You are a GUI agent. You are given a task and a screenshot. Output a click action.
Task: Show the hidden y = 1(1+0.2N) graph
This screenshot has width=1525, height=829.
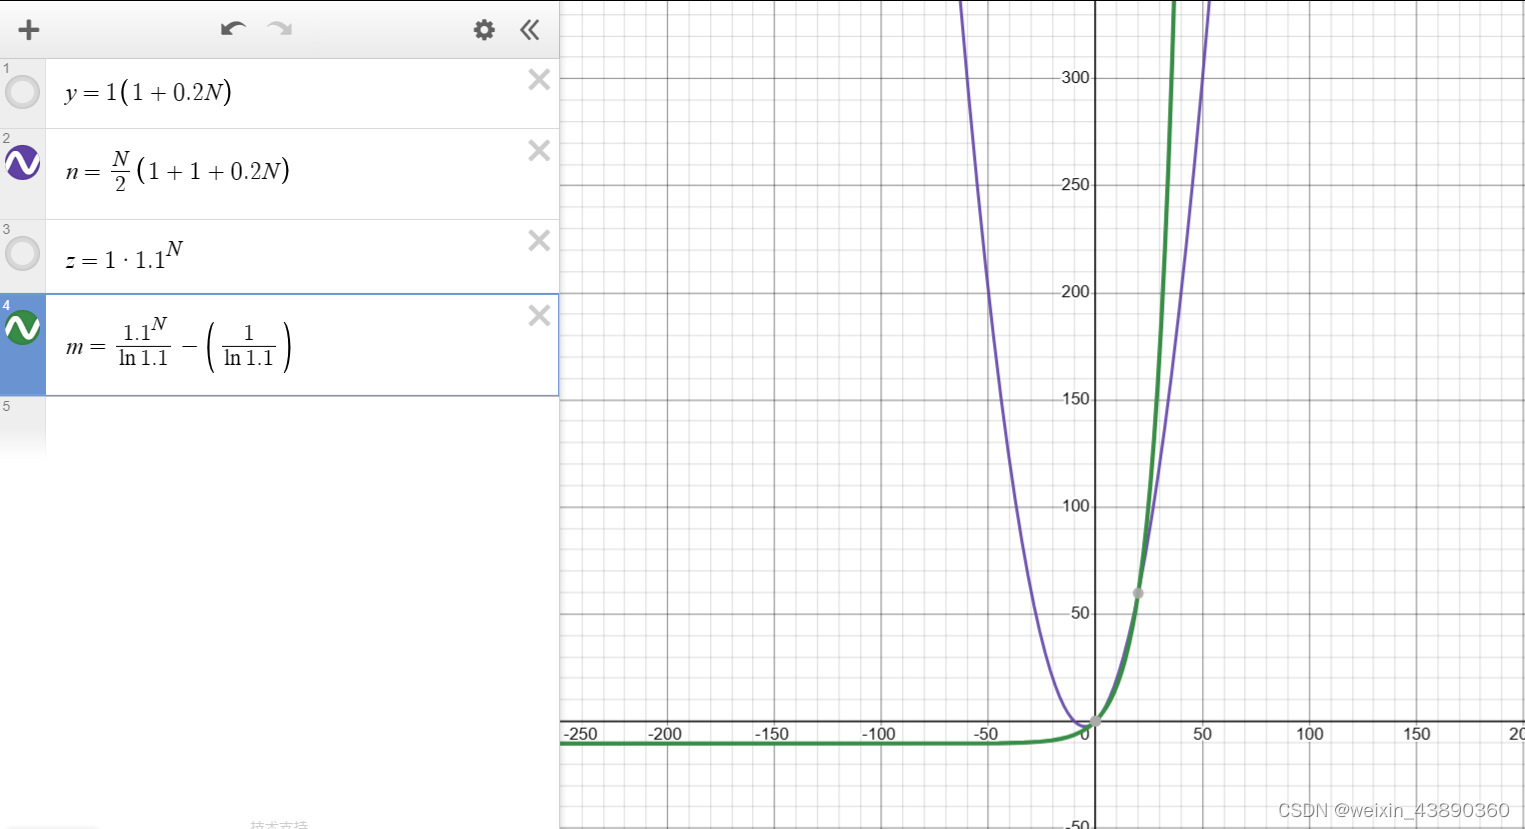(x=22, y=92)
